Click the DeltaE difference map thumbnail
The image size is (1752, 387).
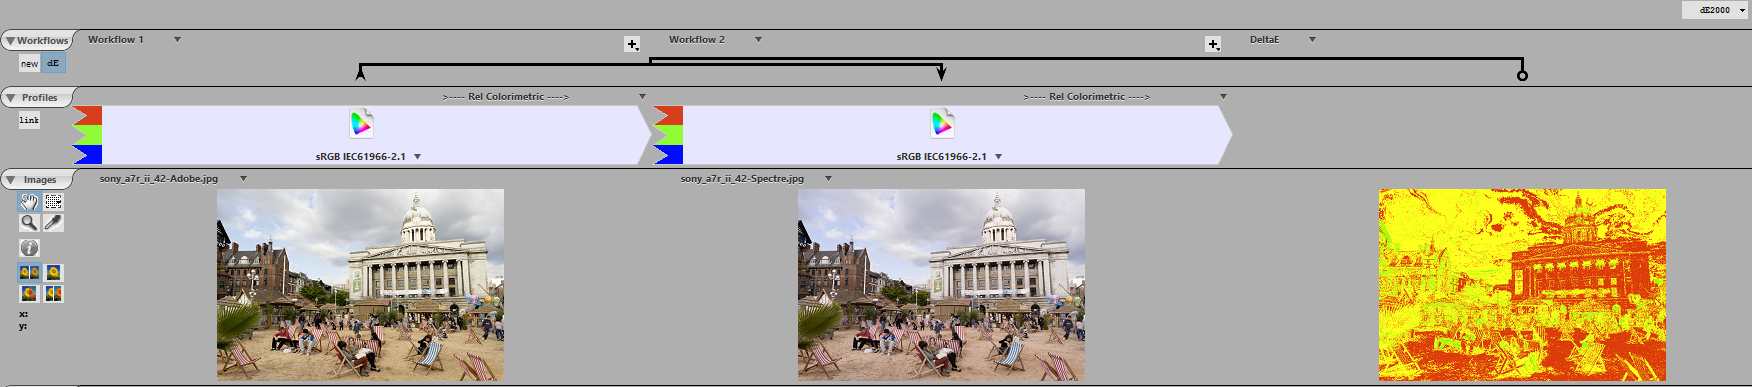1522,285
